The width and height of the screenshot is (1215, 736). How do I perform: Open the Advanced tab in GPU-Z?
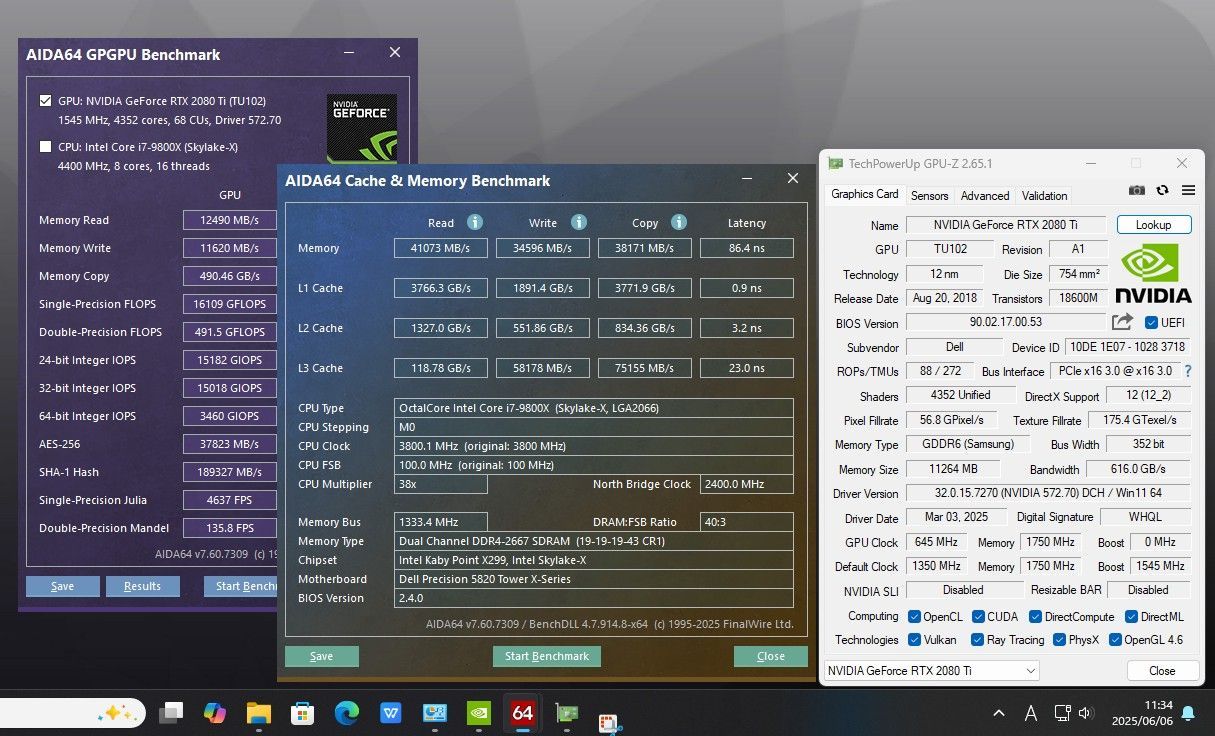point(985,196)
